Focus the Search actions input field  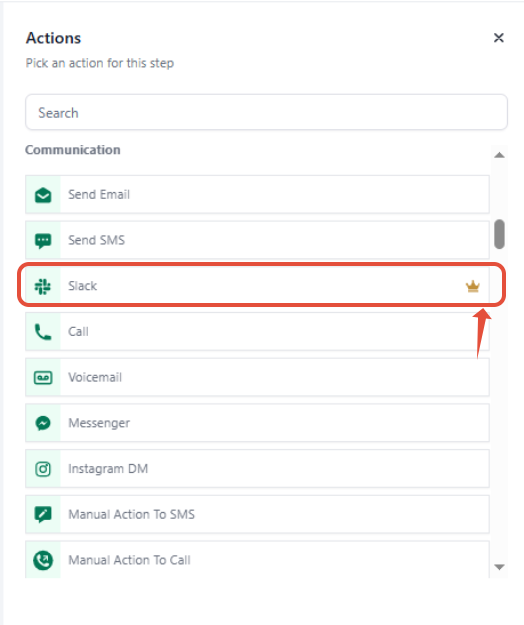tap(266, 112)
